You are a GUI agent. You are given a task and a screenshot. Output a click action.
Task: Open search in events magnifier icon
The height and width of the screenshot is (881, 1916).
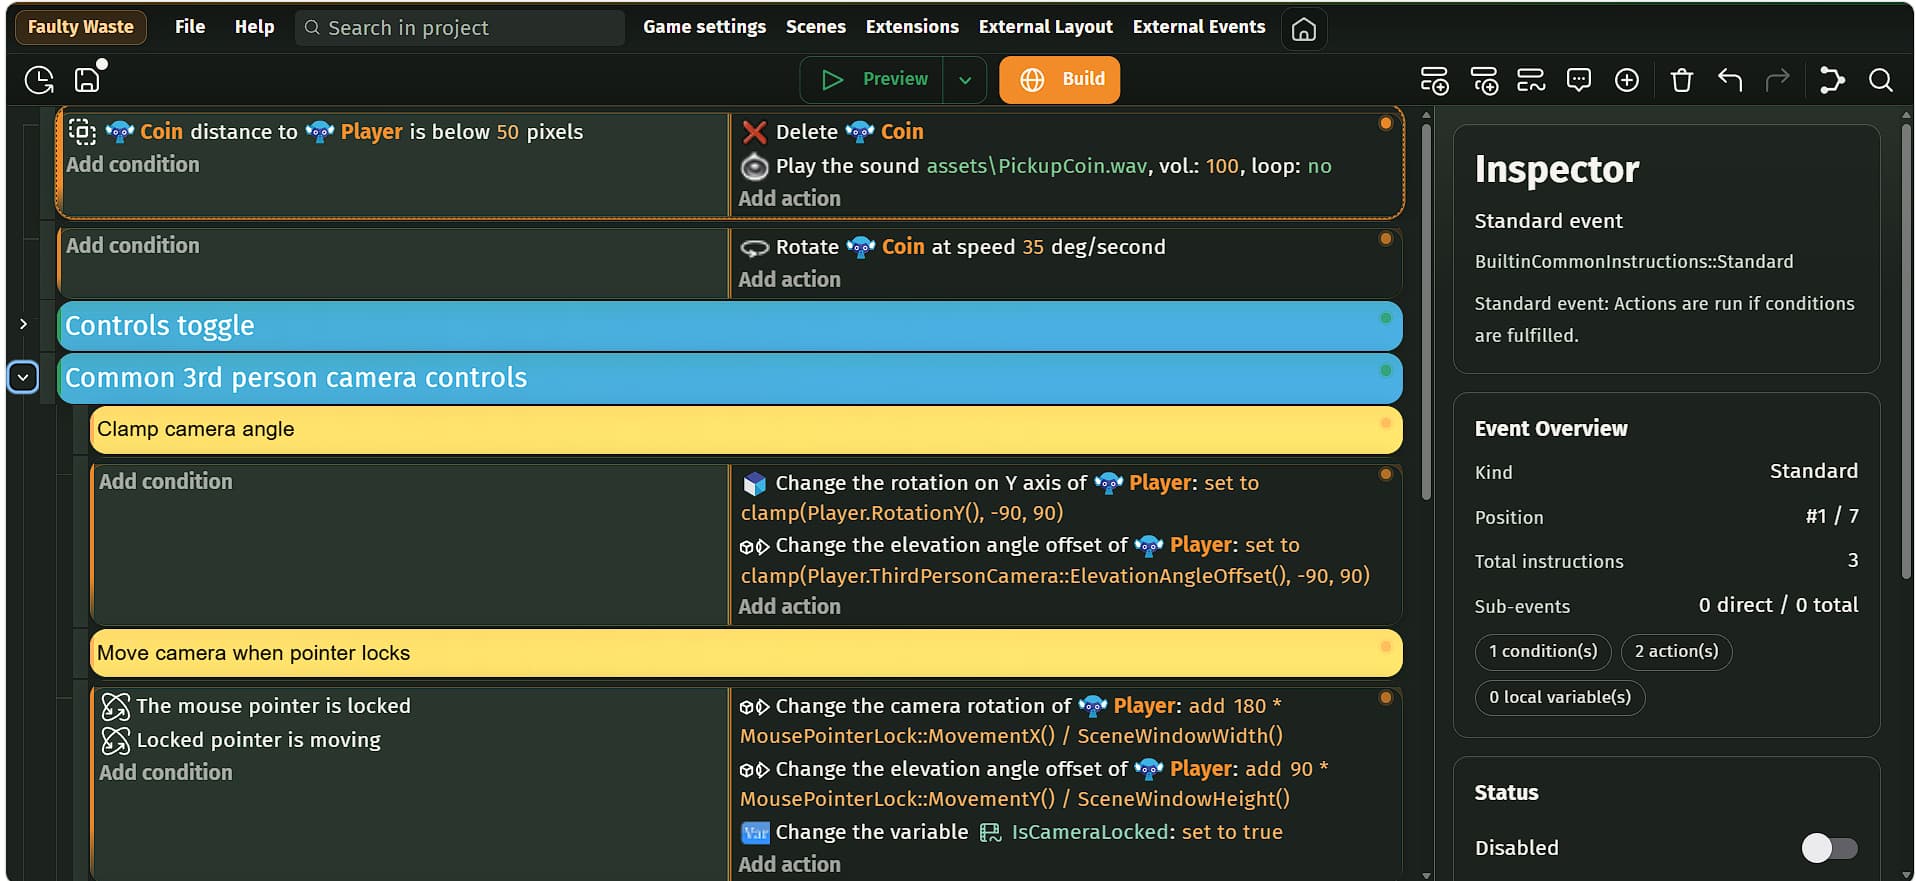coord(1880,80)
